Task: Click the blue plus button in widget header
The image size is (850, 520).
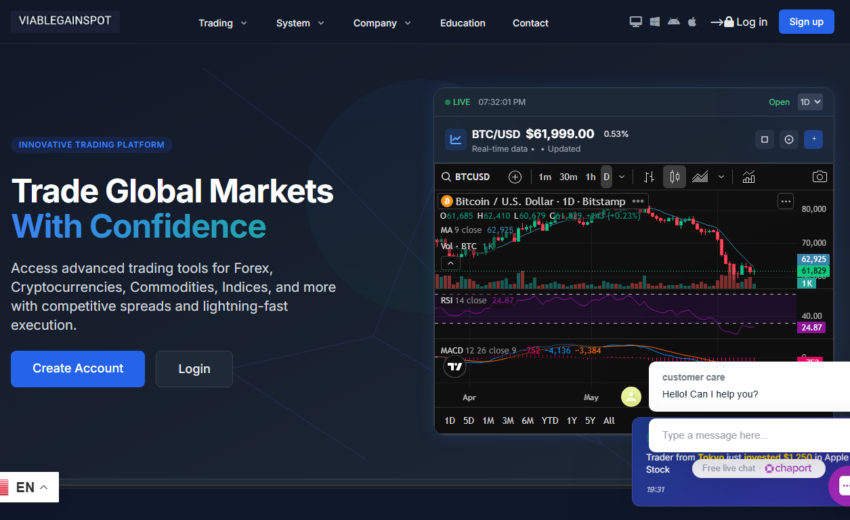Action: click(814, 139)
